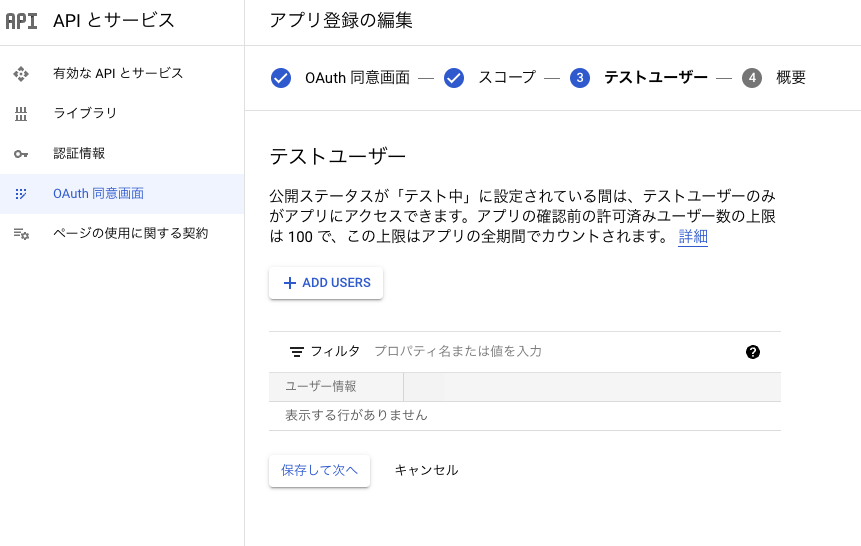The width and height of the screenshot is (861, 546).
Task: Select OAuth 同意画面 in sidebar
Action: coord(122,194)
